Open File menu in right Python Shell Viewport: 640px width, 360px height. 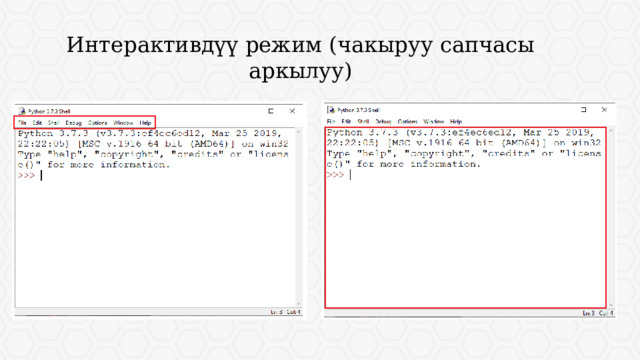point(331,122)
